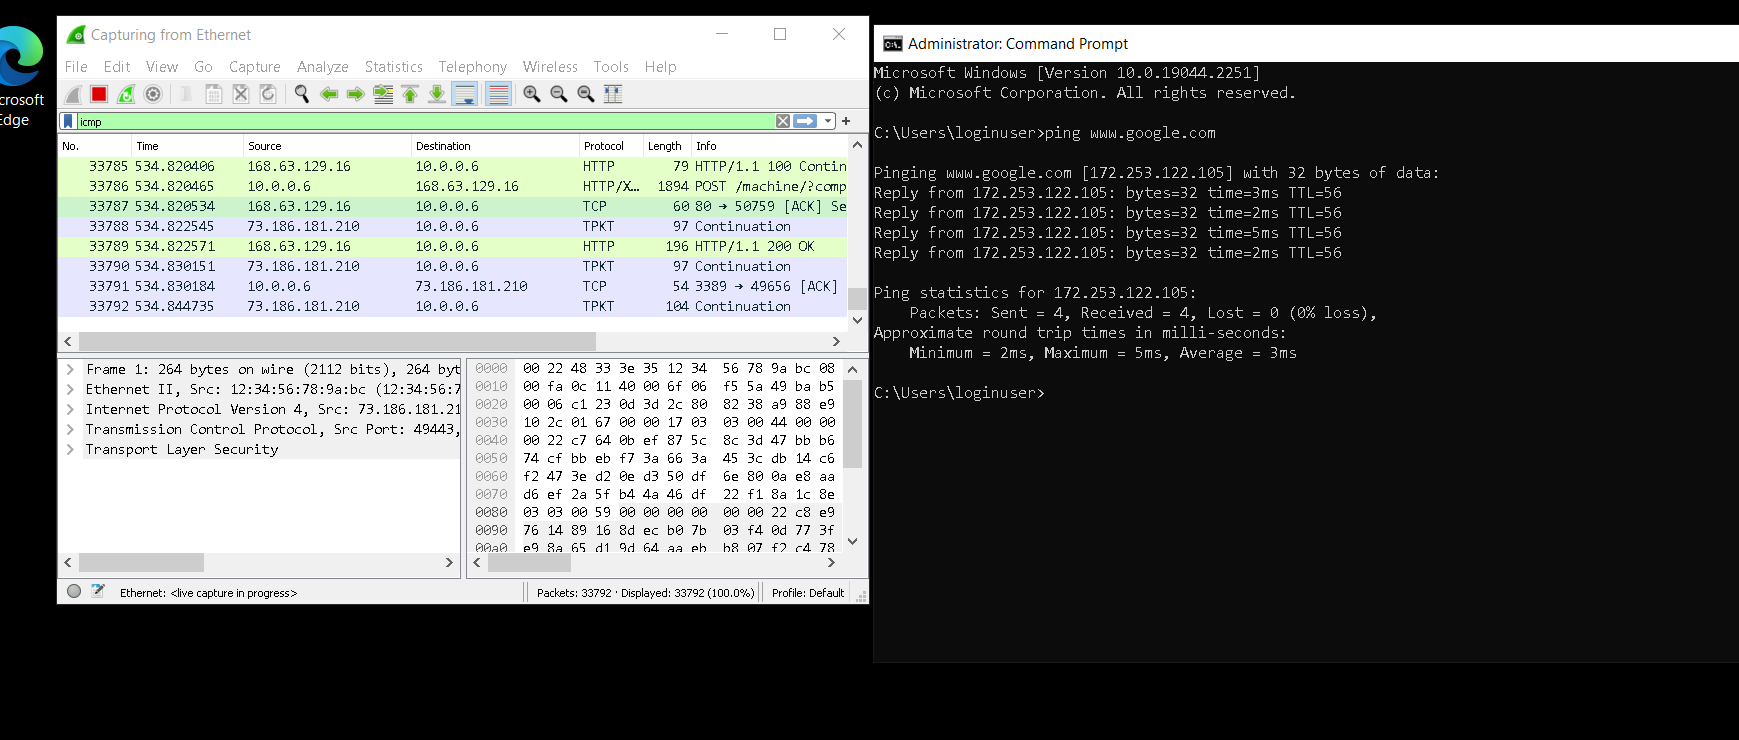Jump to the last packet
1739x740 pixels.
click(x=437, y=94)
